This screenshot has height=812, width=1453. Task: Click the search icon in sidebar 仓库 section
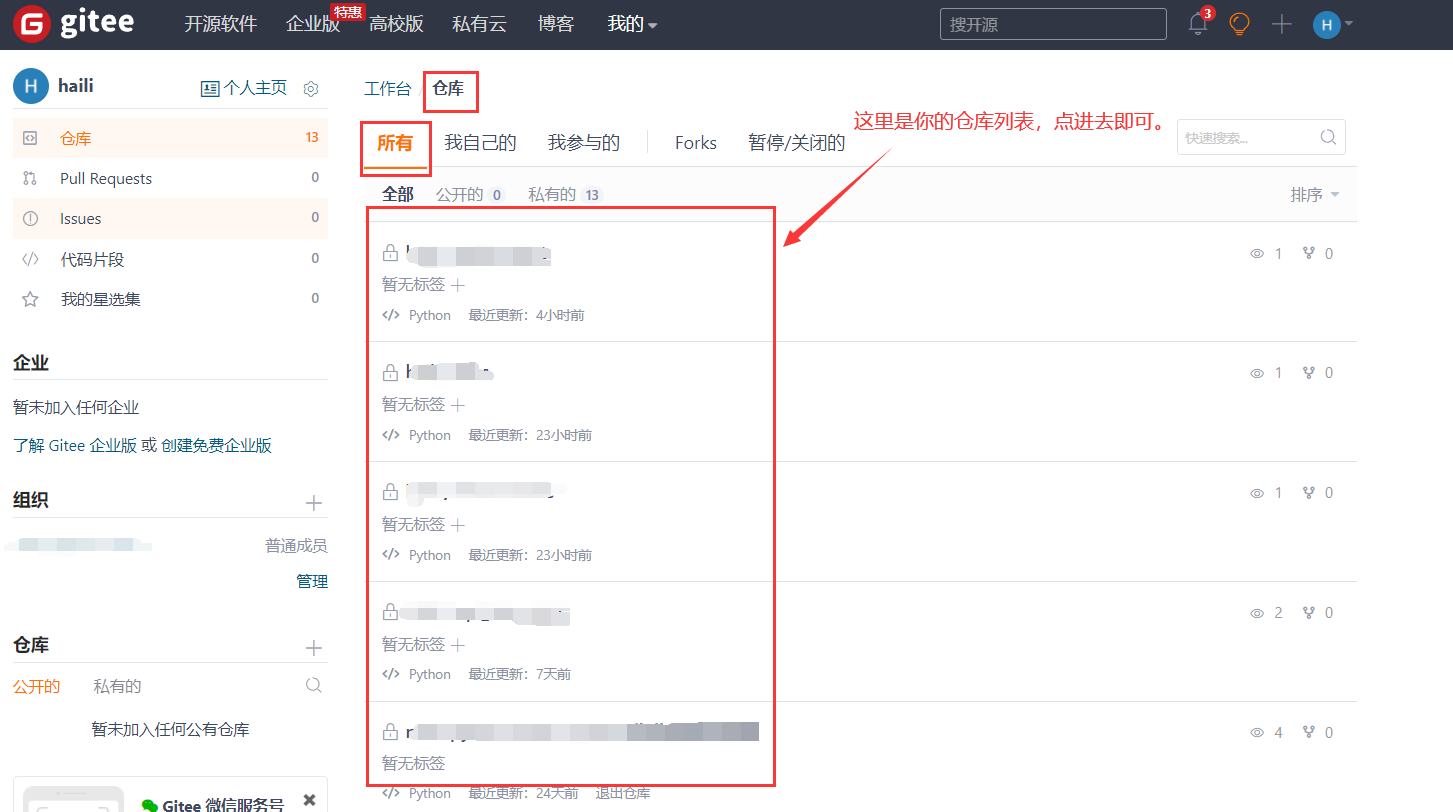[x=313, y=685]
